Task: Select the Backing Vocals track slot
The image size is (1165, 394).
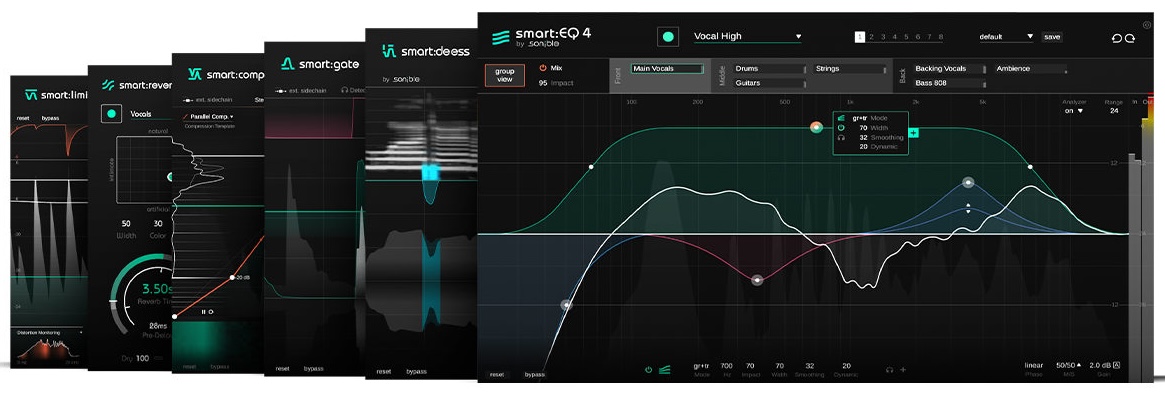Action: (x=951, y=68)
